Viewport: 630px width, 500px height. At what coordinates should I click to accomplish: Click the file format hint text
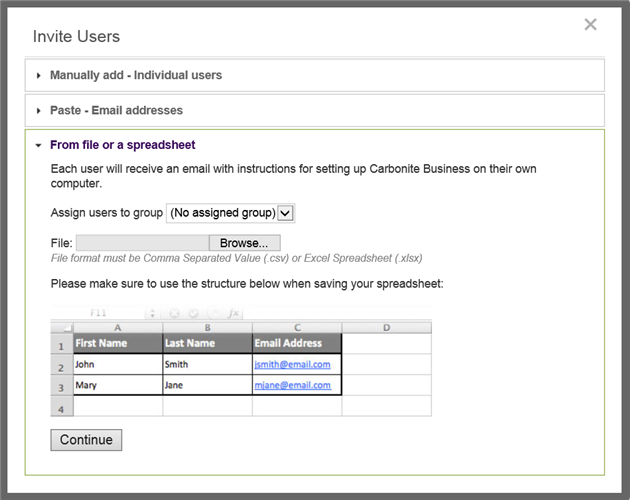coord(236,258)
